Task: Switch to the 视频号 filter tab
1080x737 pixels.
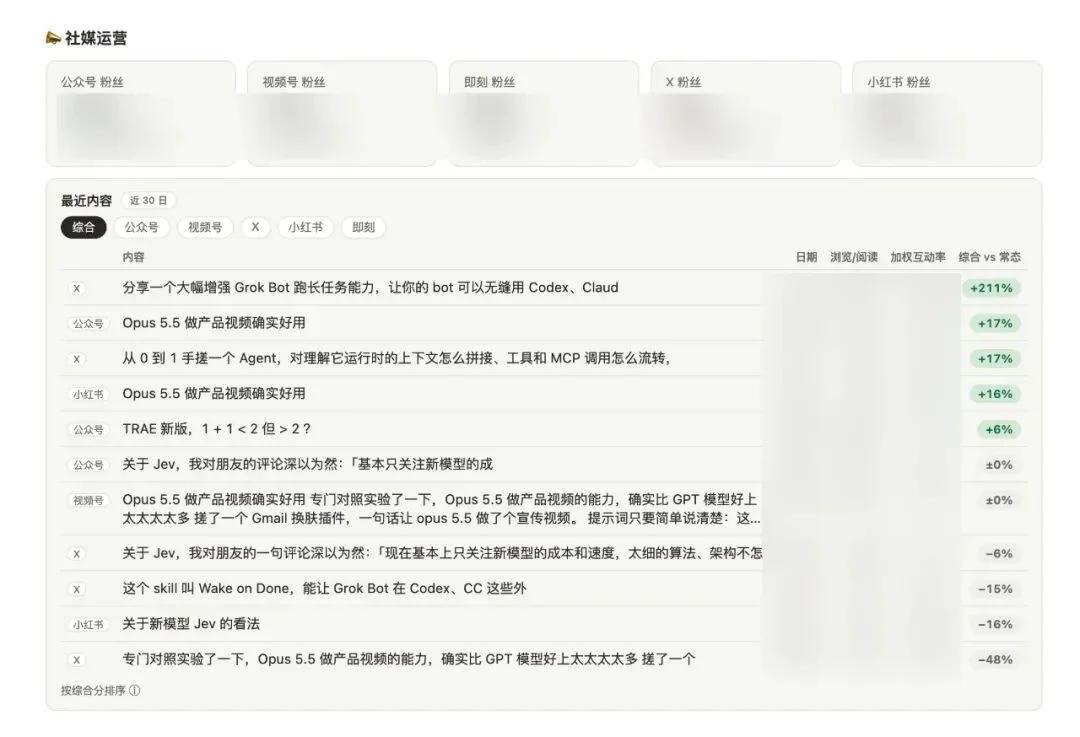Action: coord(205,227)
